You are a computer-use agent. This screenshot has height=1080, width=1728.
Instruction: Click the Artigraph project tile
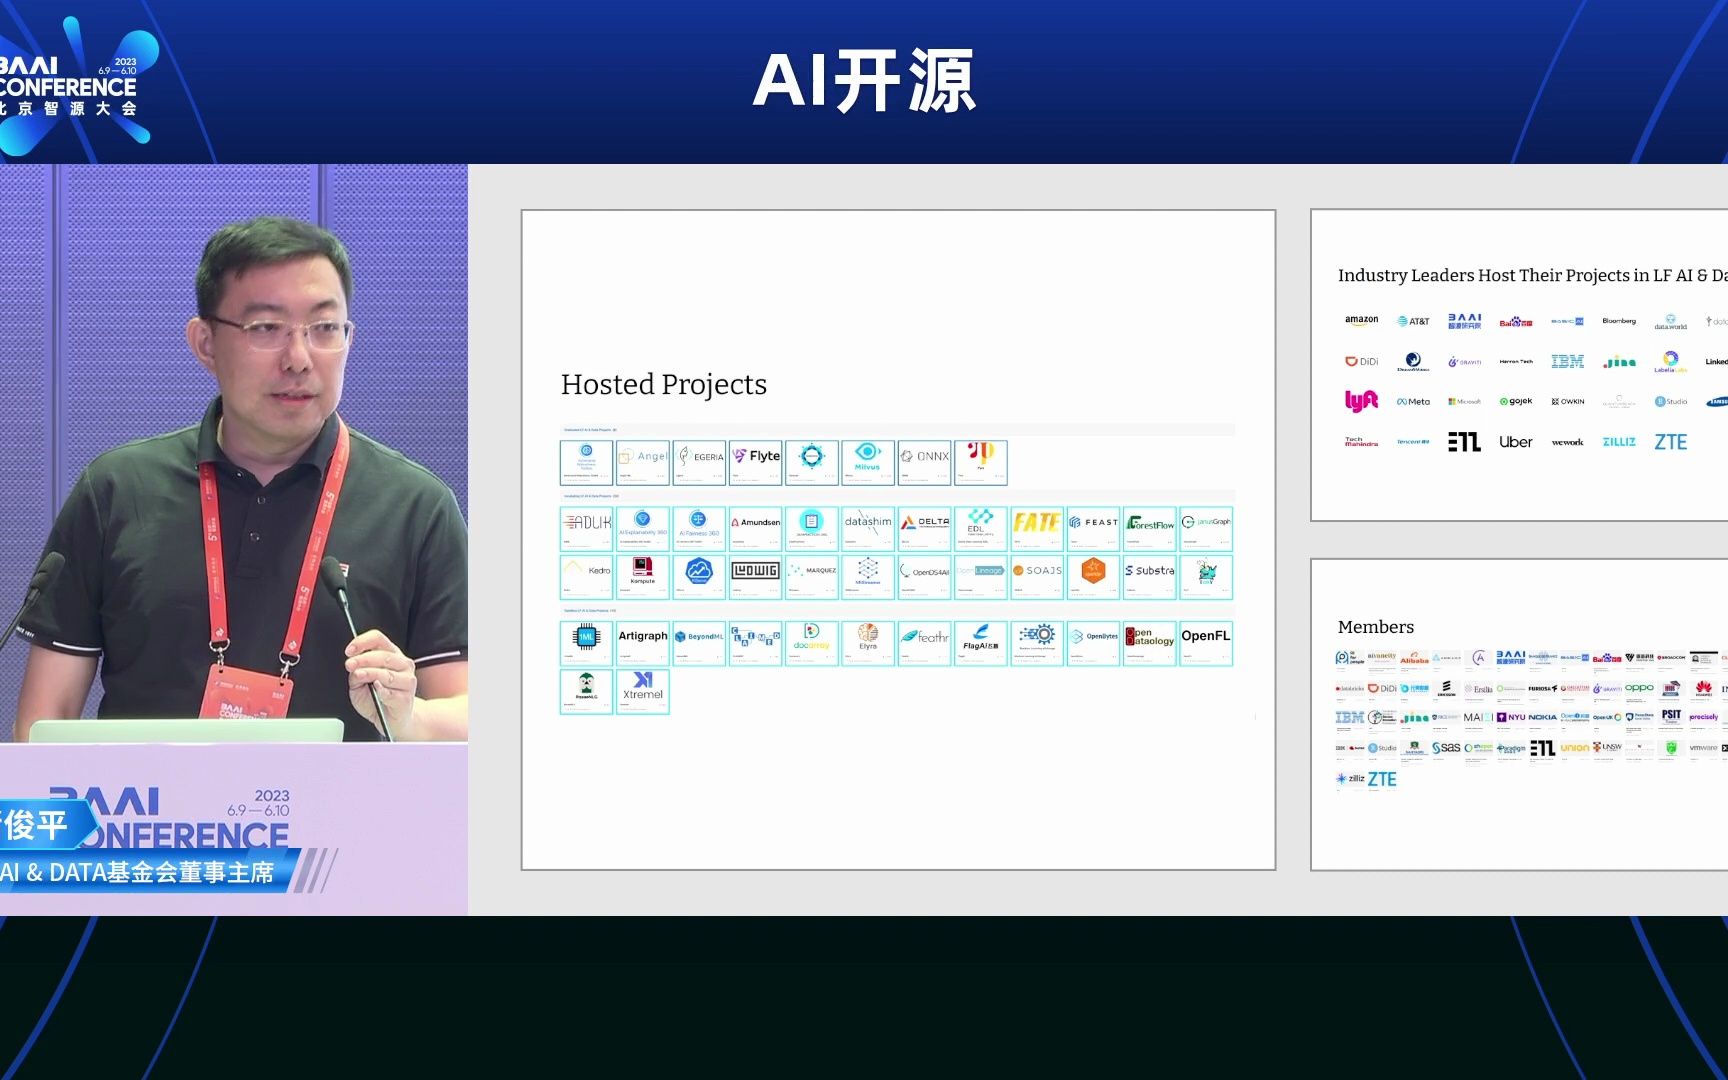[x=642, y=642]
